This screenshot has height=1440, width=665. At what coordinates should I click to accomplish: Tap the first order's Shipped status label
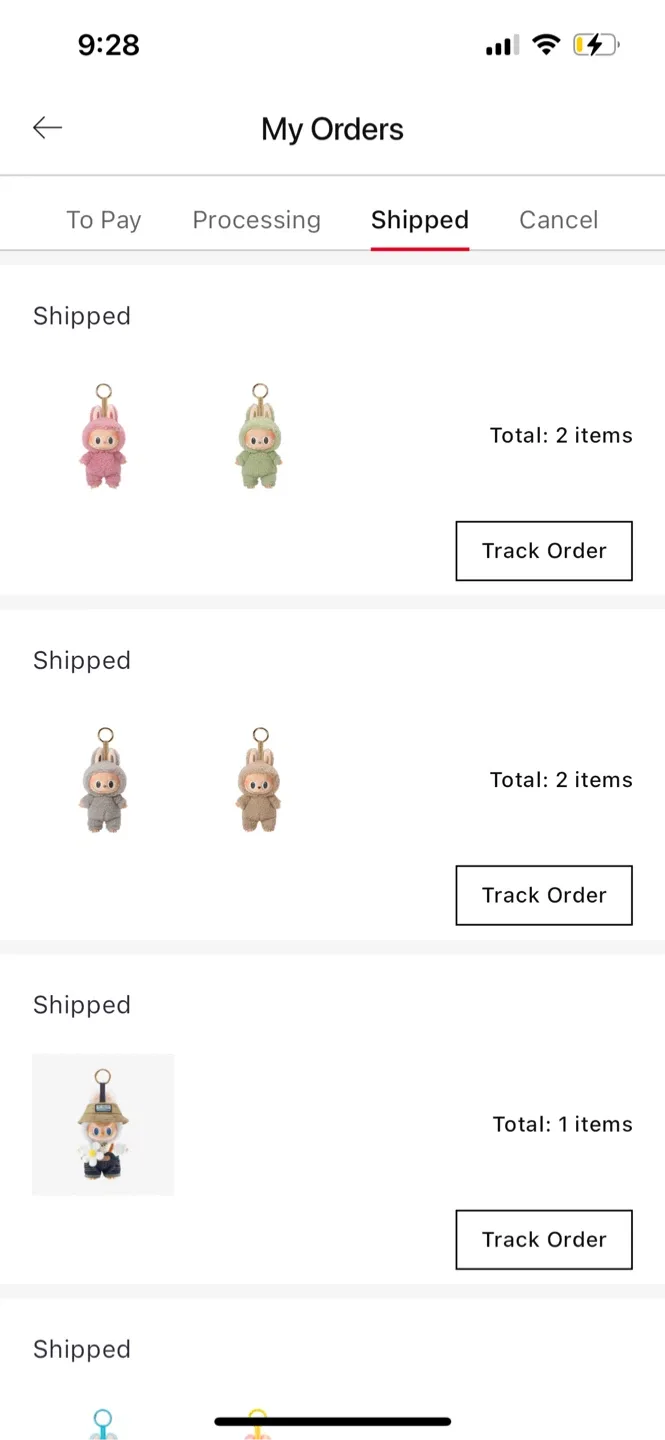[82, 316]
